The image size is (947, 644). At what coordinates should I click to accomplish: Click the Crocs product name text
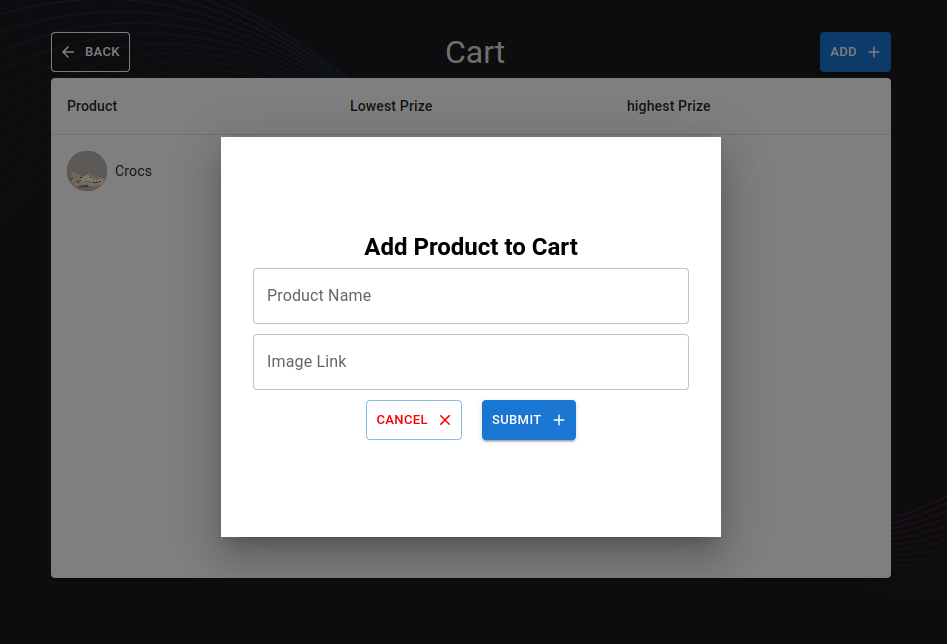[133, 170]
